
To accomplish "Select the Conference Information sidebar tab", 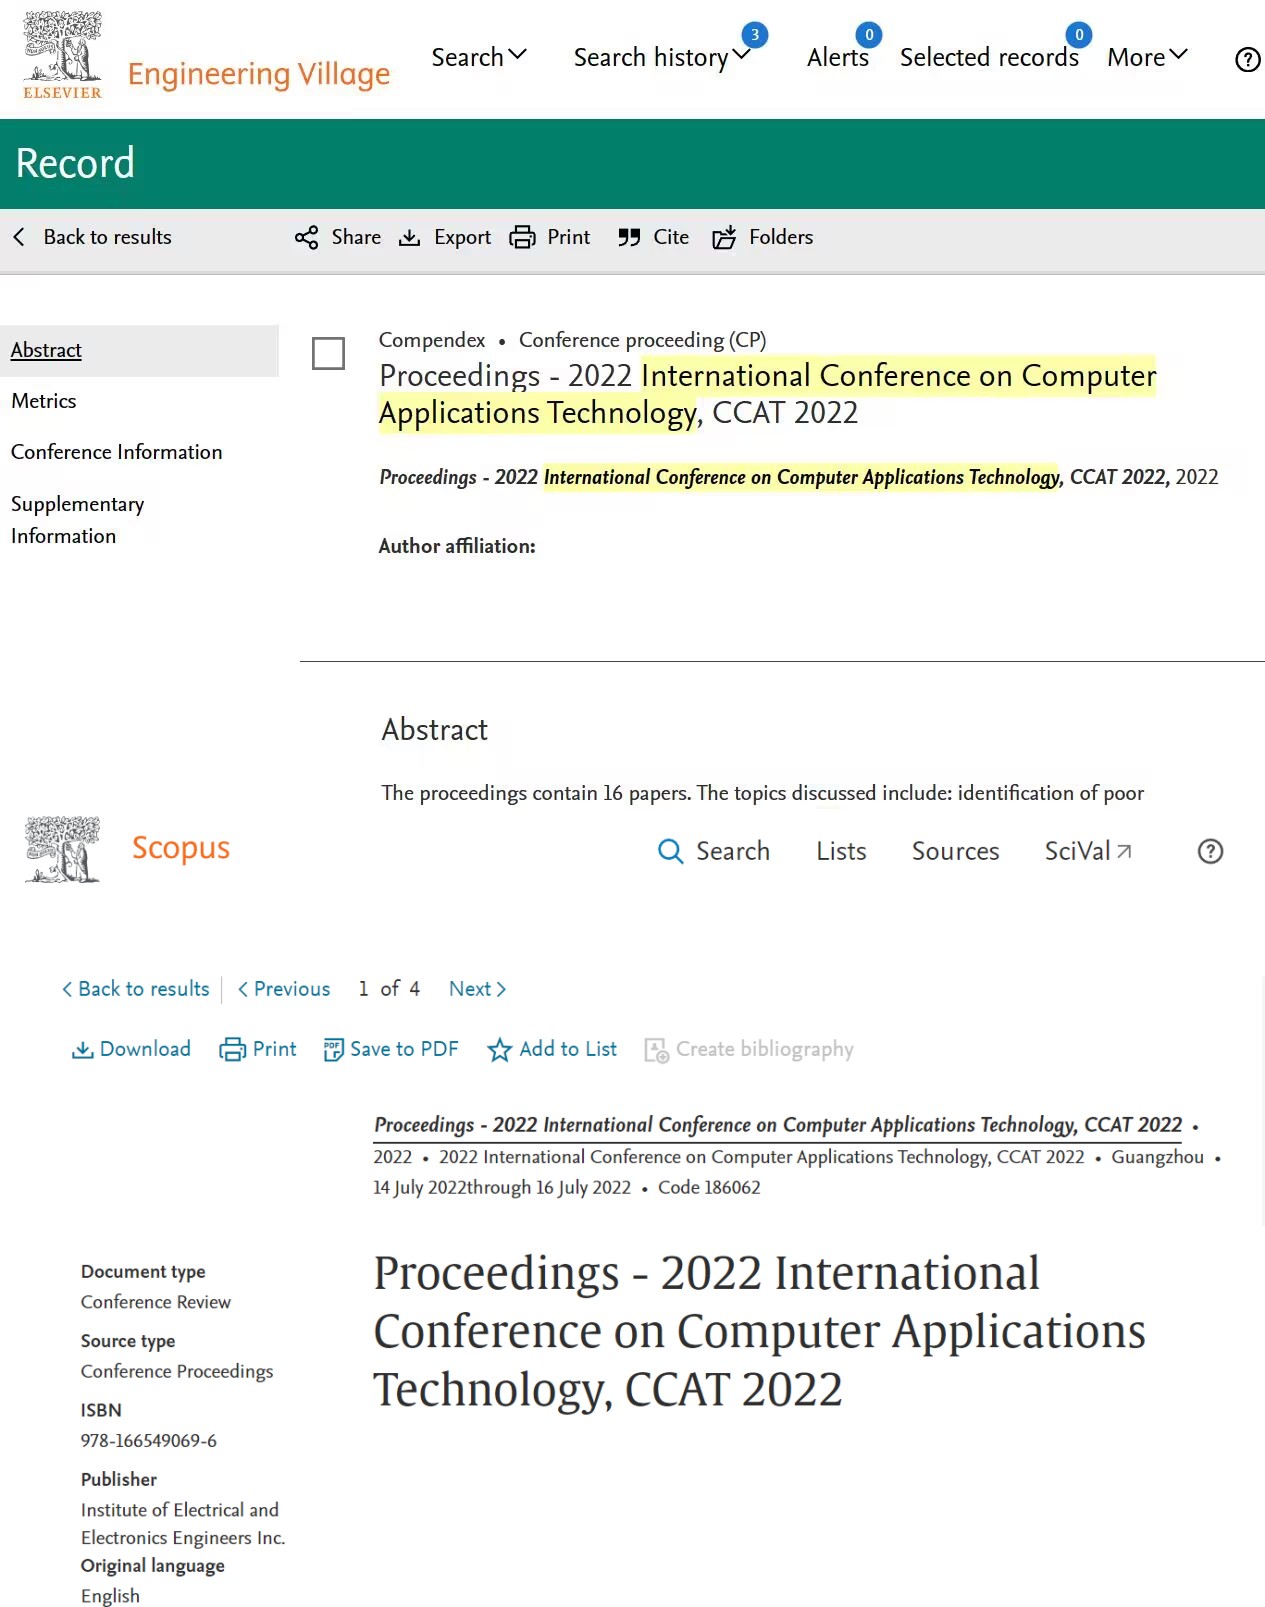I will (117, 452).
